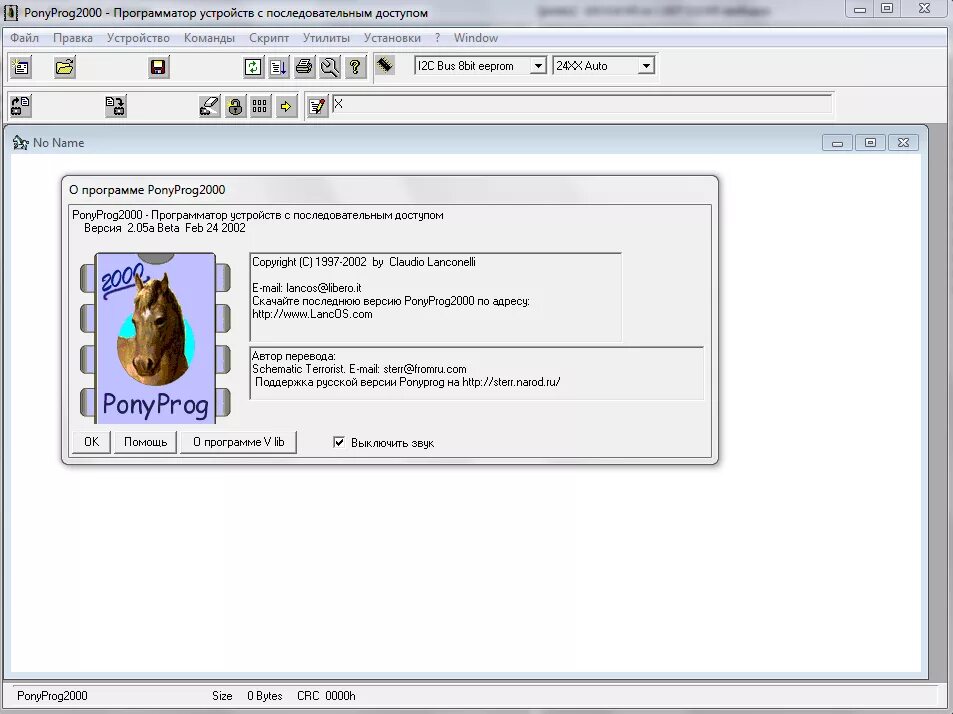The image size is (953, 714).
Task: Click the Reload files green arrows icon
Action: click(x=253, y=66)
